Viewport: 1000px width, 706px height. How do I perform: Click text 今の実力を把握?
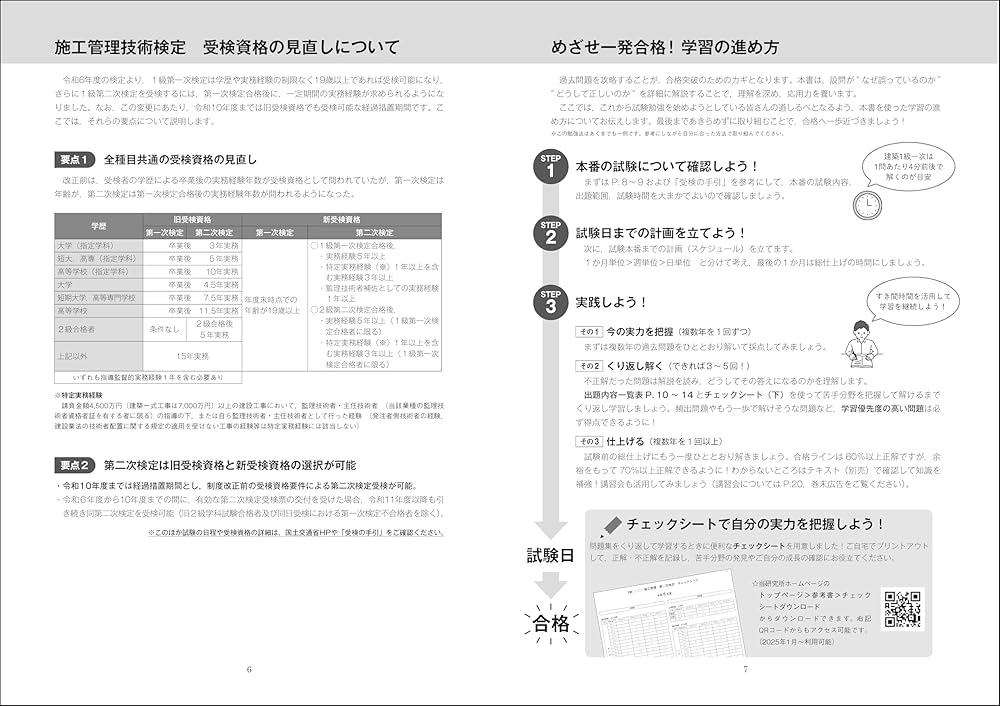pyautogui.click(x=640, y=332)
